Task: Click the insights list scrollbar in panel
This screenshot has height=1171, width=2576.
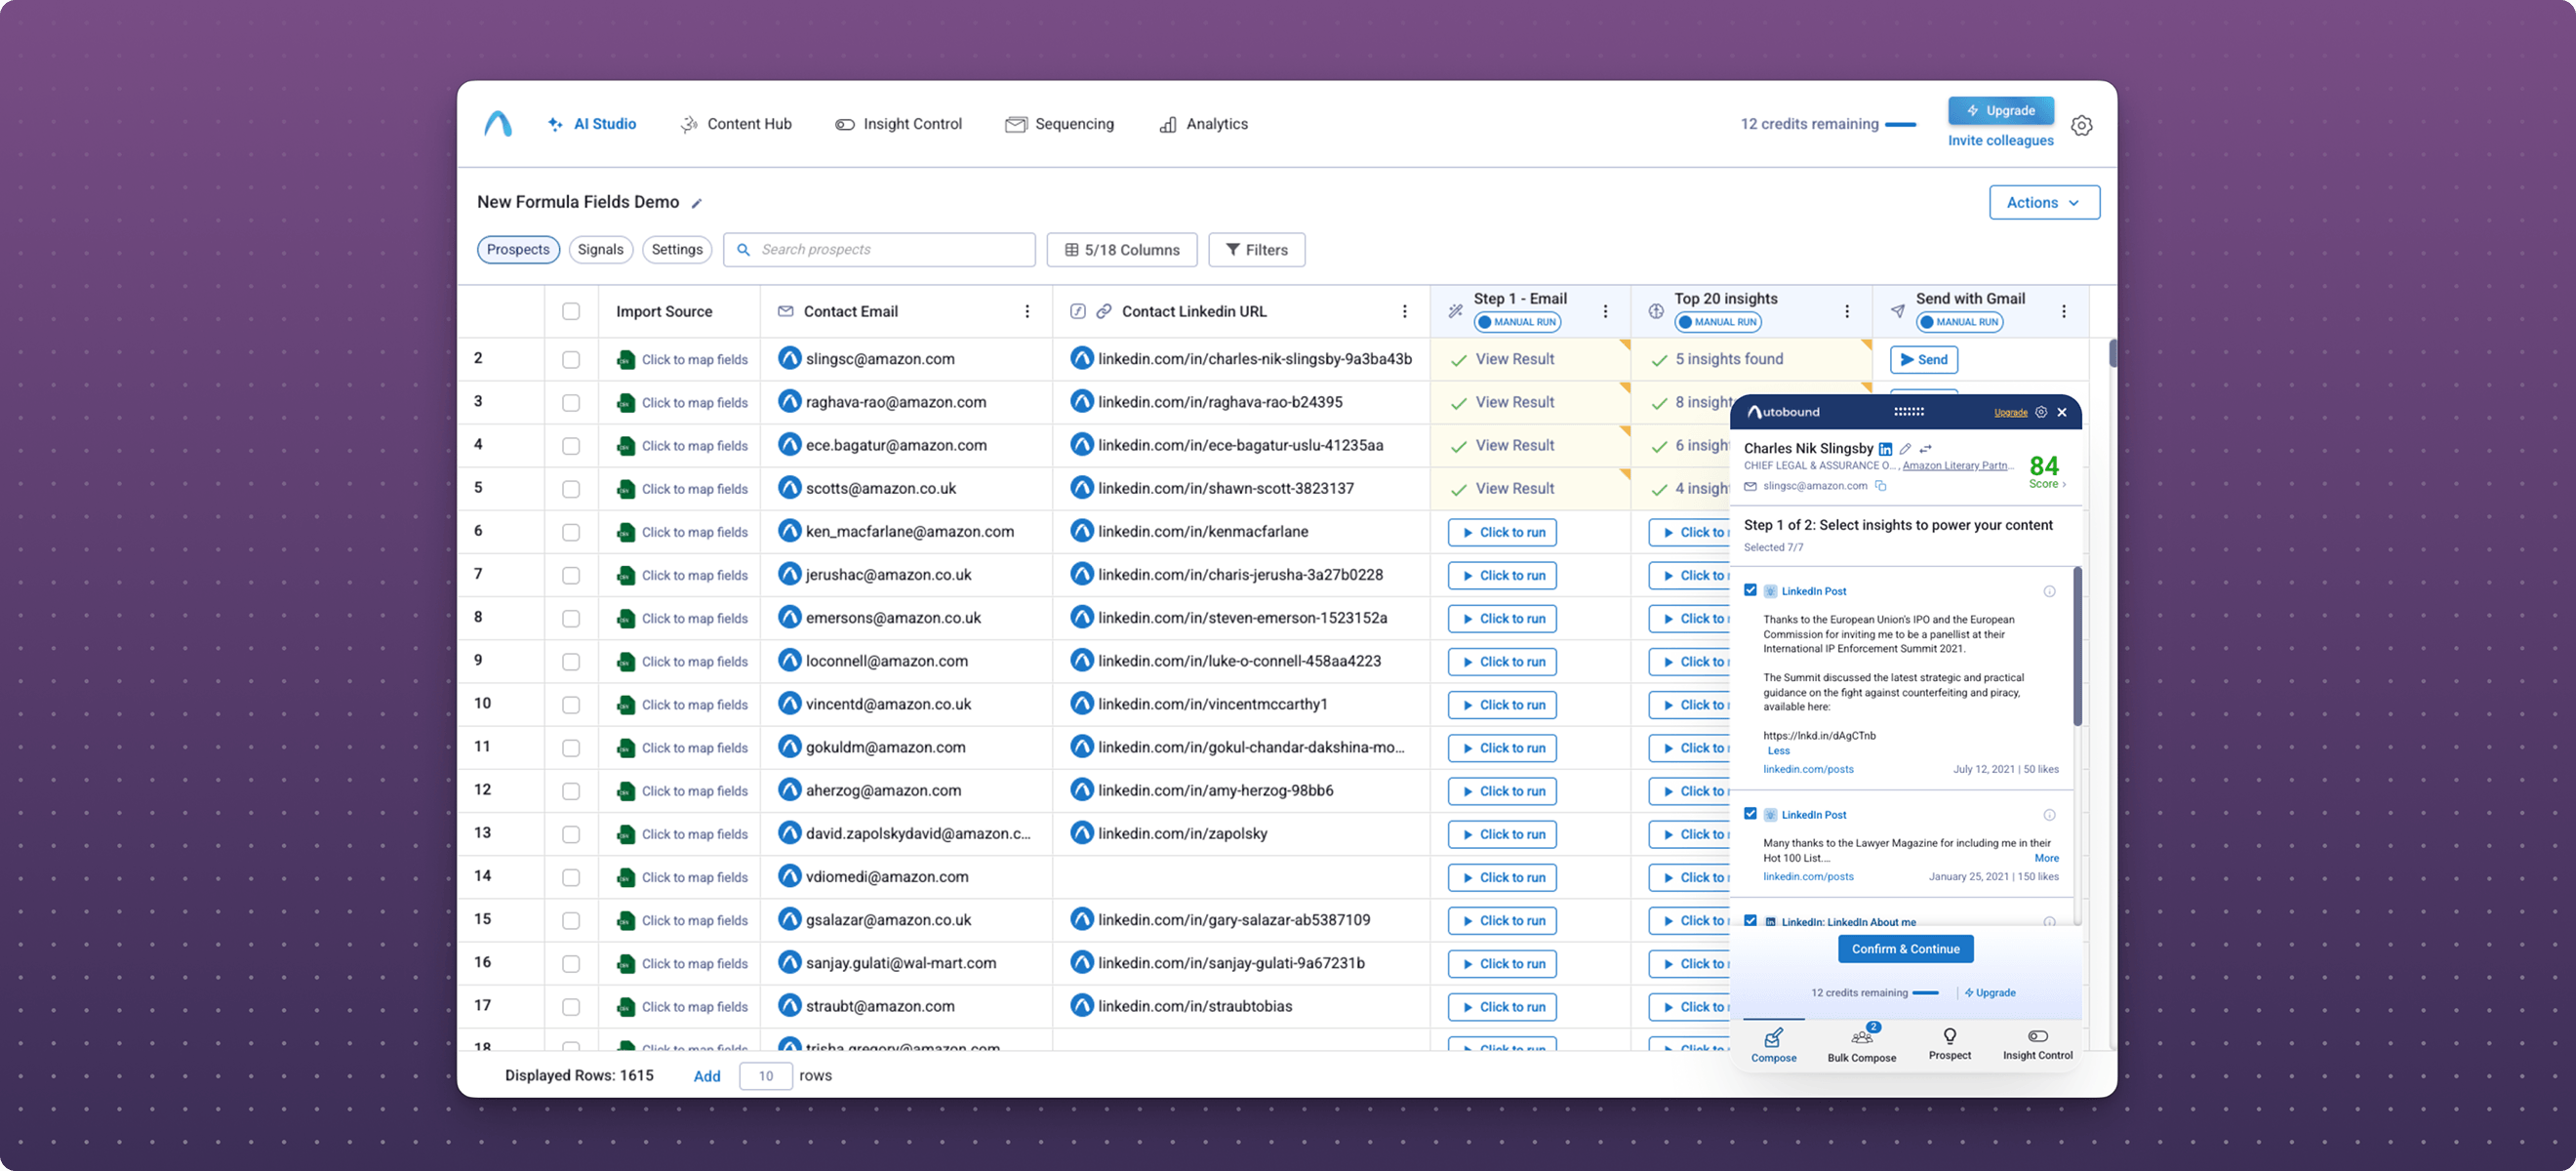Action: pos(2077,648)
